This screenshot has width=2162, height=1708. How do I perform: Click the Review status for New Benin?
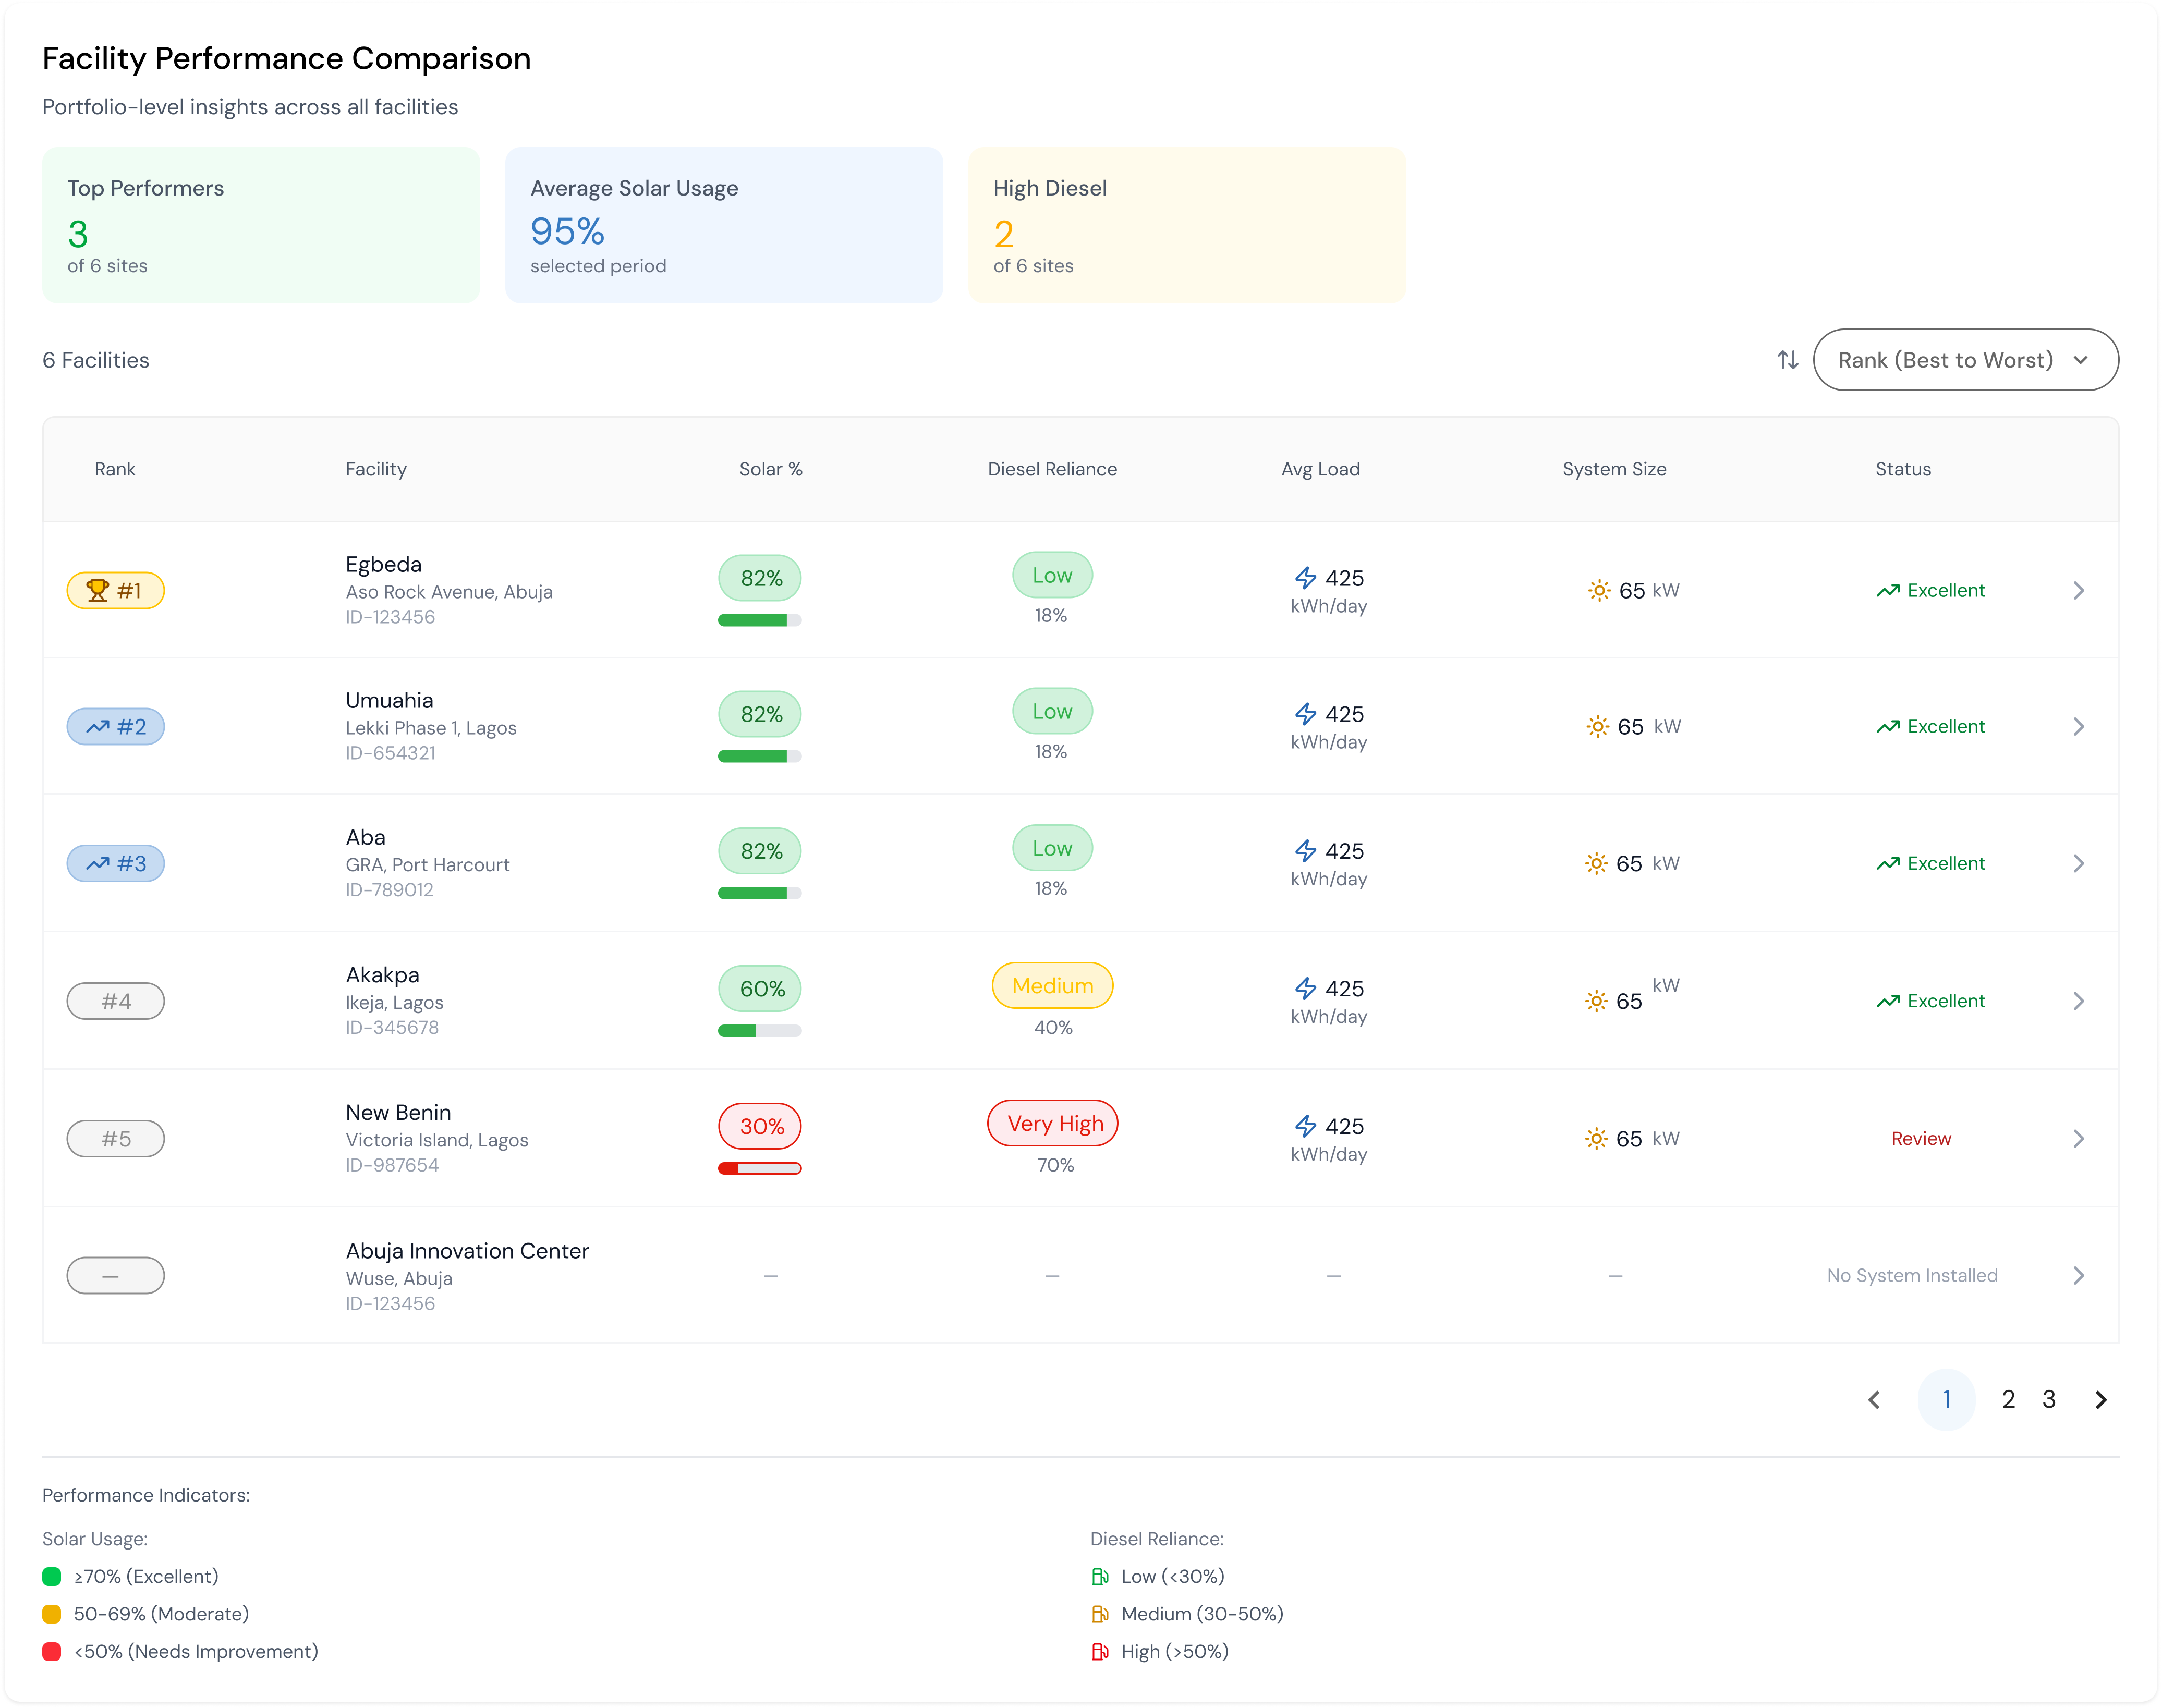tap(1921, 1139)
